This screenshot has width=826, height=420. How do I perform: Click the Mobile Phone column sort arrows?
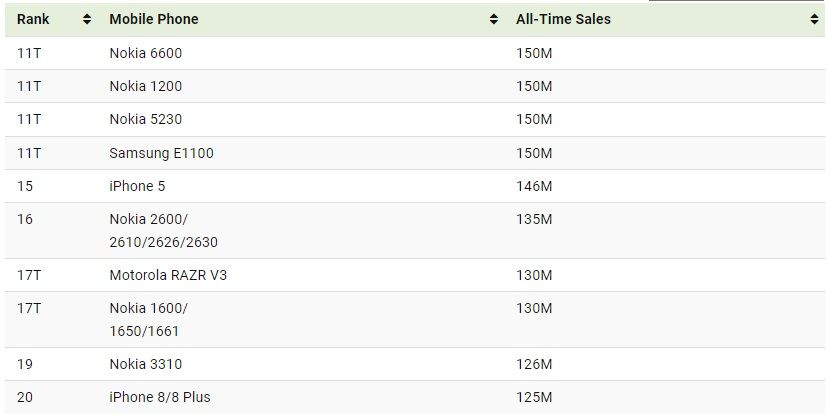click(494, 19)
